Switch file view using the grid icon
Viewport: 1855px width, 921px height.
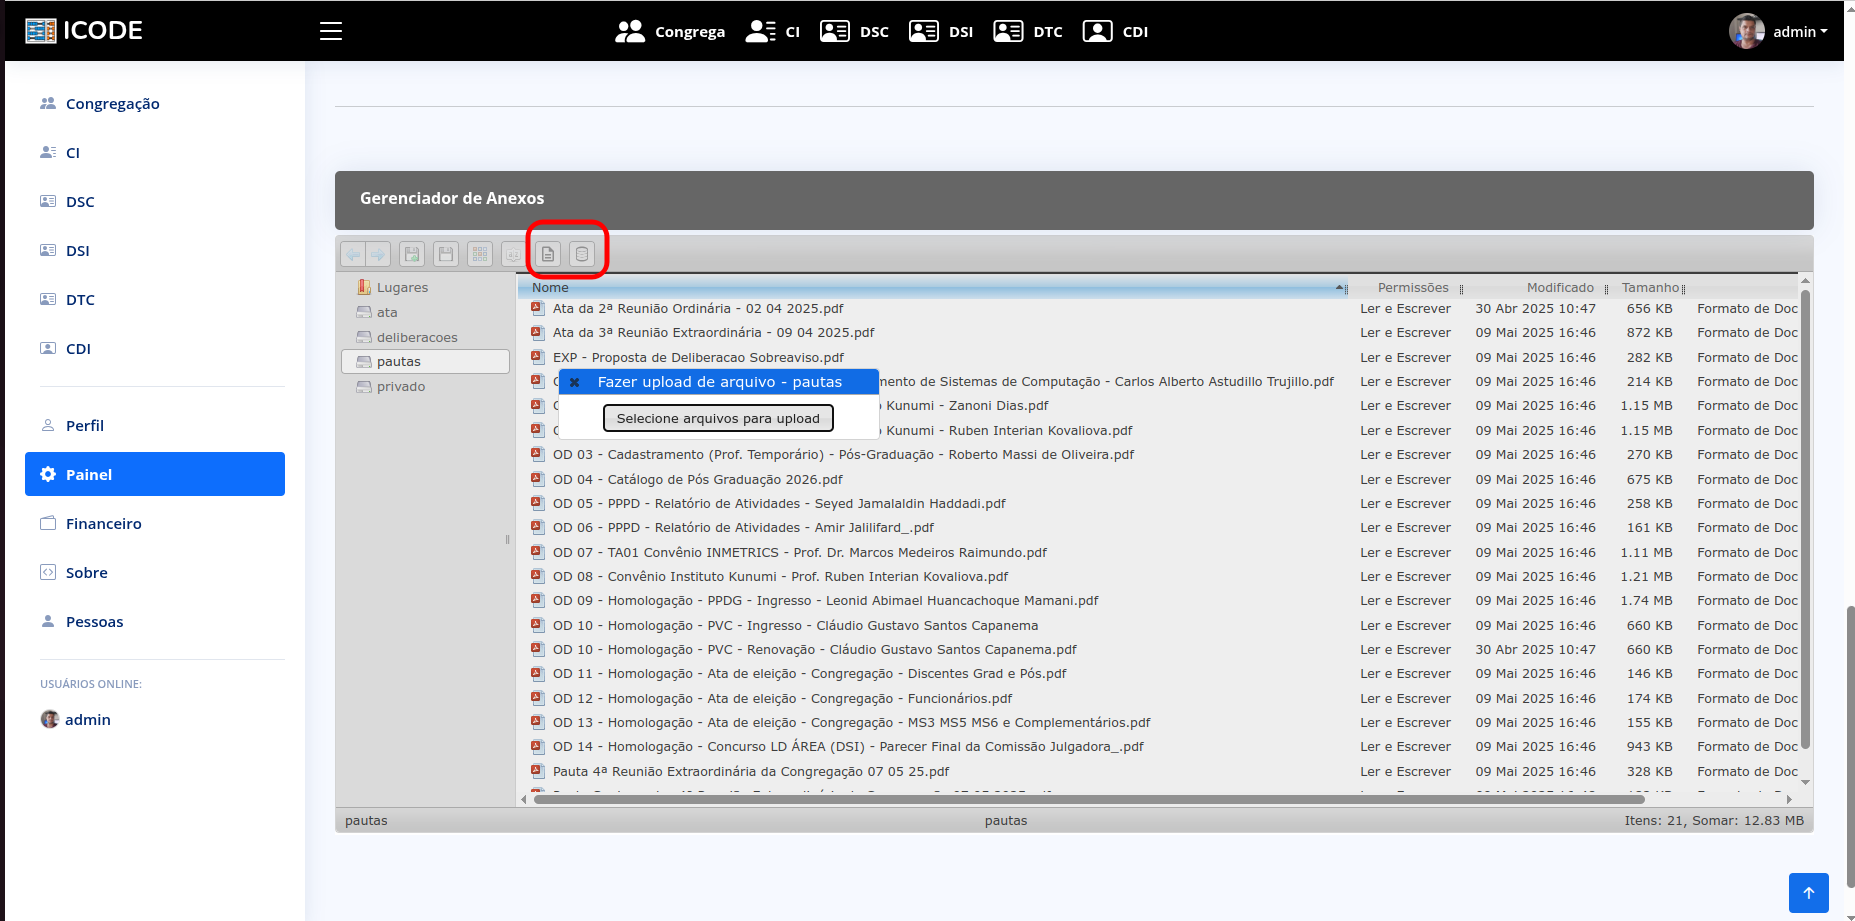point(480,255)
